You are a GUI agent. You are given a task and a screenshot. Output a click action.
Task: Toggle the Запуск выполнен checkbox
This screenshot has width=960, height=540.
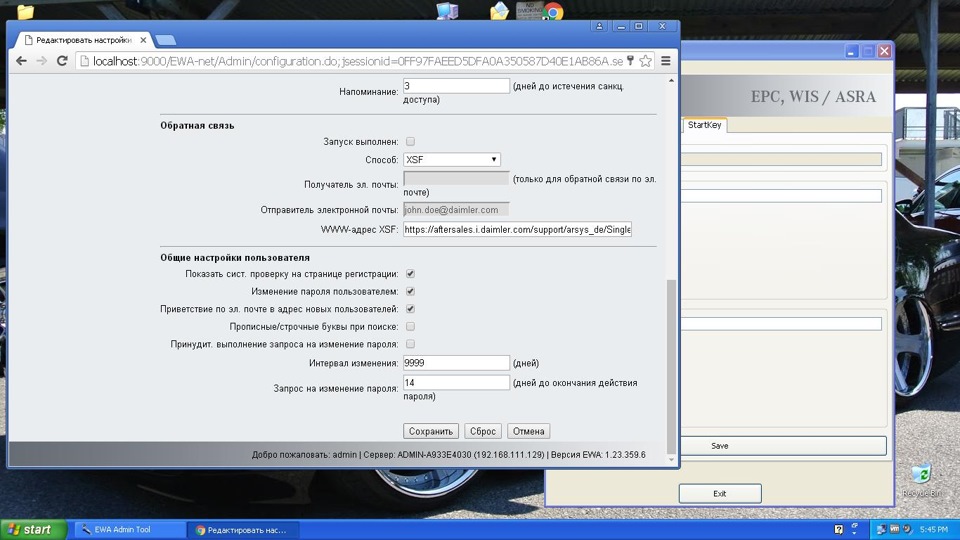click(x=410, y=141)
